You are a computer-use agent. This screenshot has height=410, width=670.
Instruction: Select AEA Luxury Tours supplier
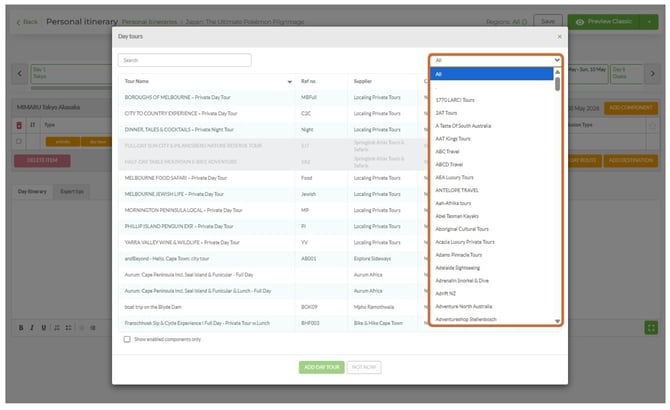point(454,177)
